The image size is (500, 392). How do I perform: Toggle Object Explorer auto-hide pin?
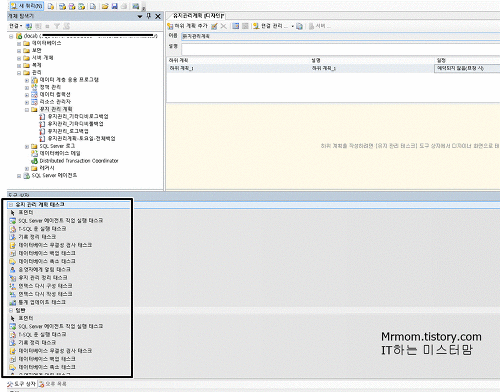[149, 16]
